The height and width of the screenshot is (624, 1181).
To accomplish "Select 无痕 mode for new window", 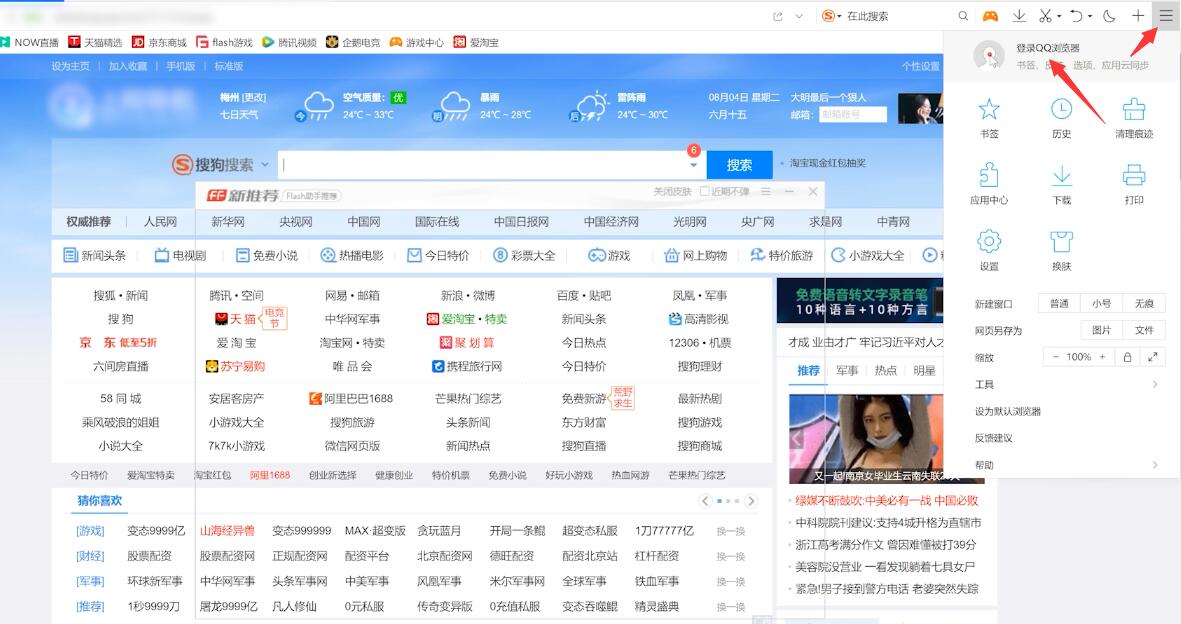I will (1144, 303).
